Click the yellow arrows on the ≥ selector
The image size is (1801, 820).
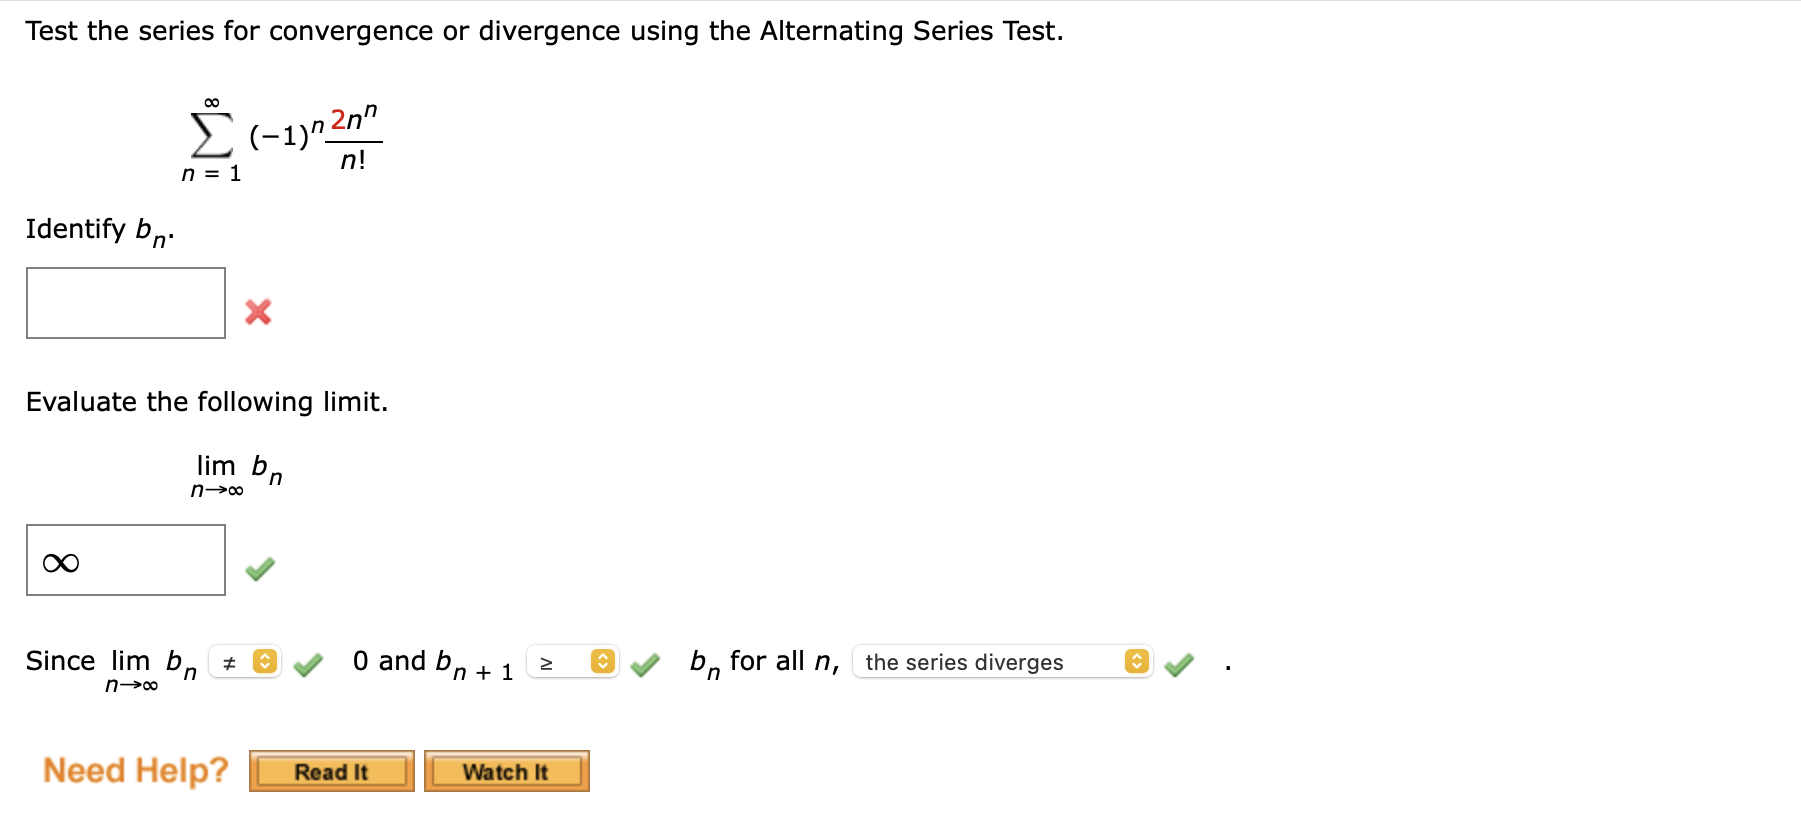point(601,662)
